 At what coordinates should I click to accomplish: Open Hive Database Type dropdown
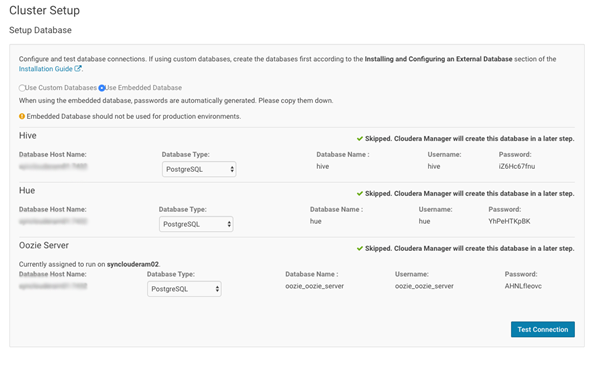(x=199, y=169)
